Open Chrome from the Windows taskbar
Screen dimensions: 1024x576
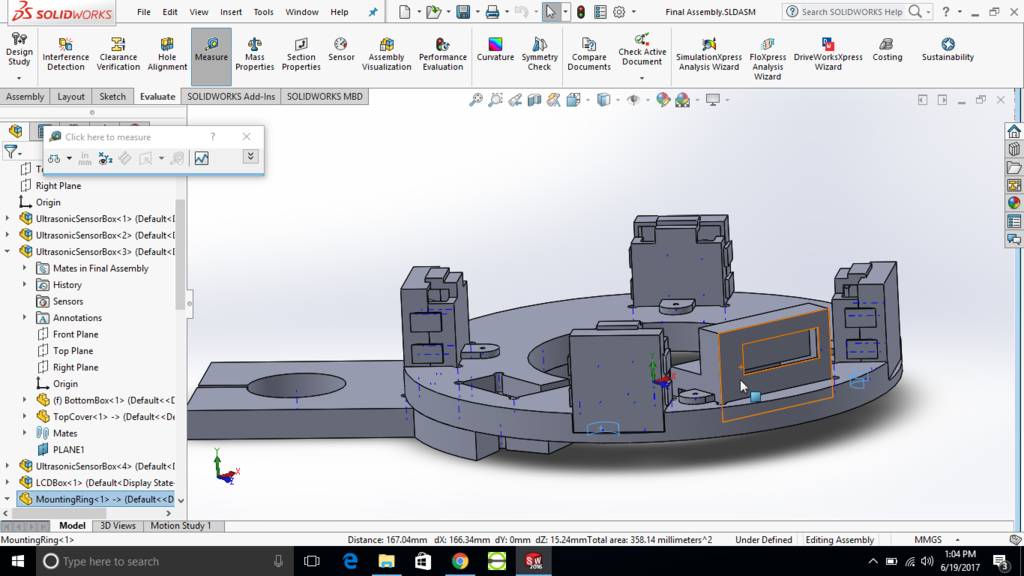tap(459, 561)
